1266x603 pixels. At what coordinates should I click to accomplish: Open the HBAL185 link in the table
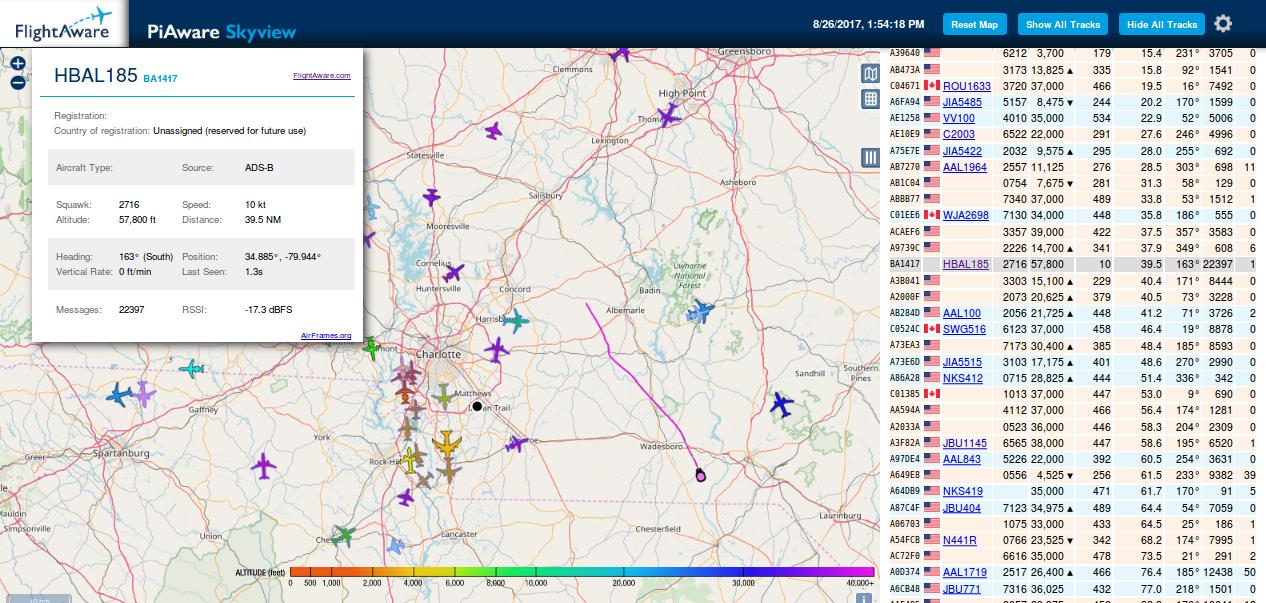966,264
